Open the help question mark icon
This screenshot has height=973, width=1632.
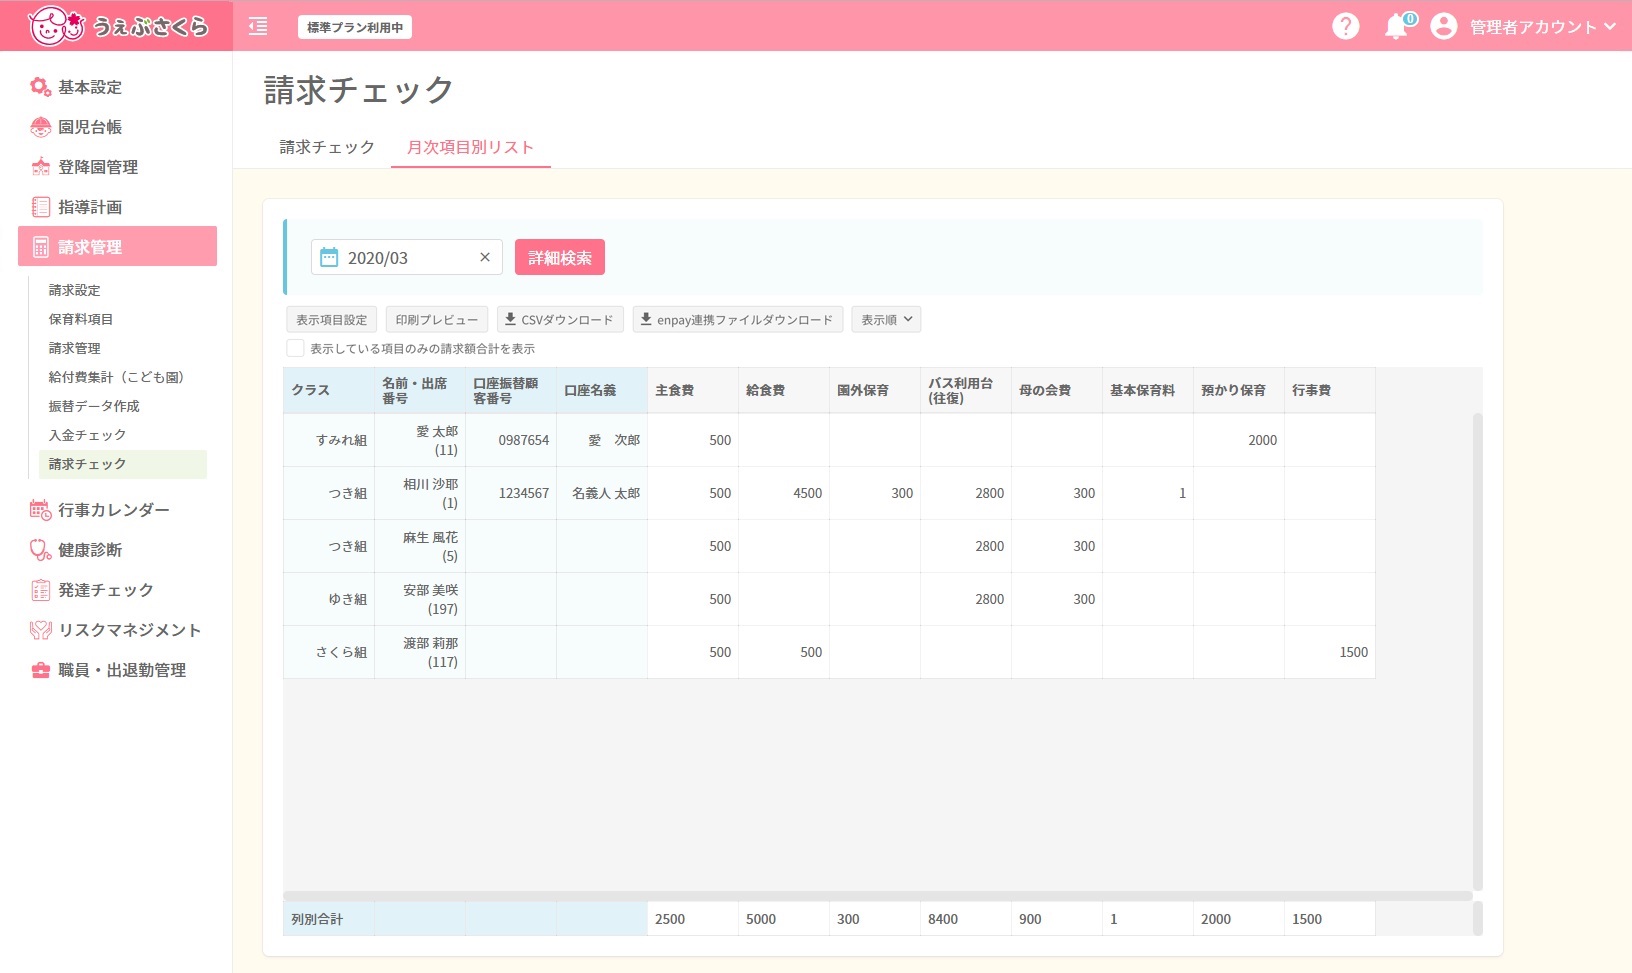(x=1346, y=27)
